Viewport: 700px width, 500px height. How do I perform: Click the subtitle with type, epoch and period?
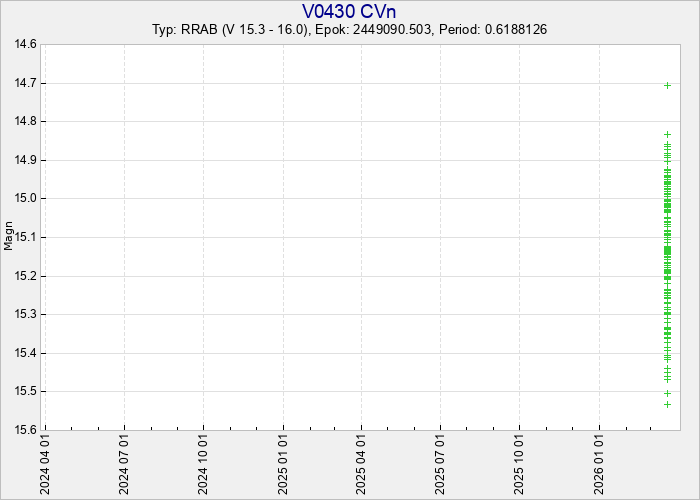coord(349,30)
